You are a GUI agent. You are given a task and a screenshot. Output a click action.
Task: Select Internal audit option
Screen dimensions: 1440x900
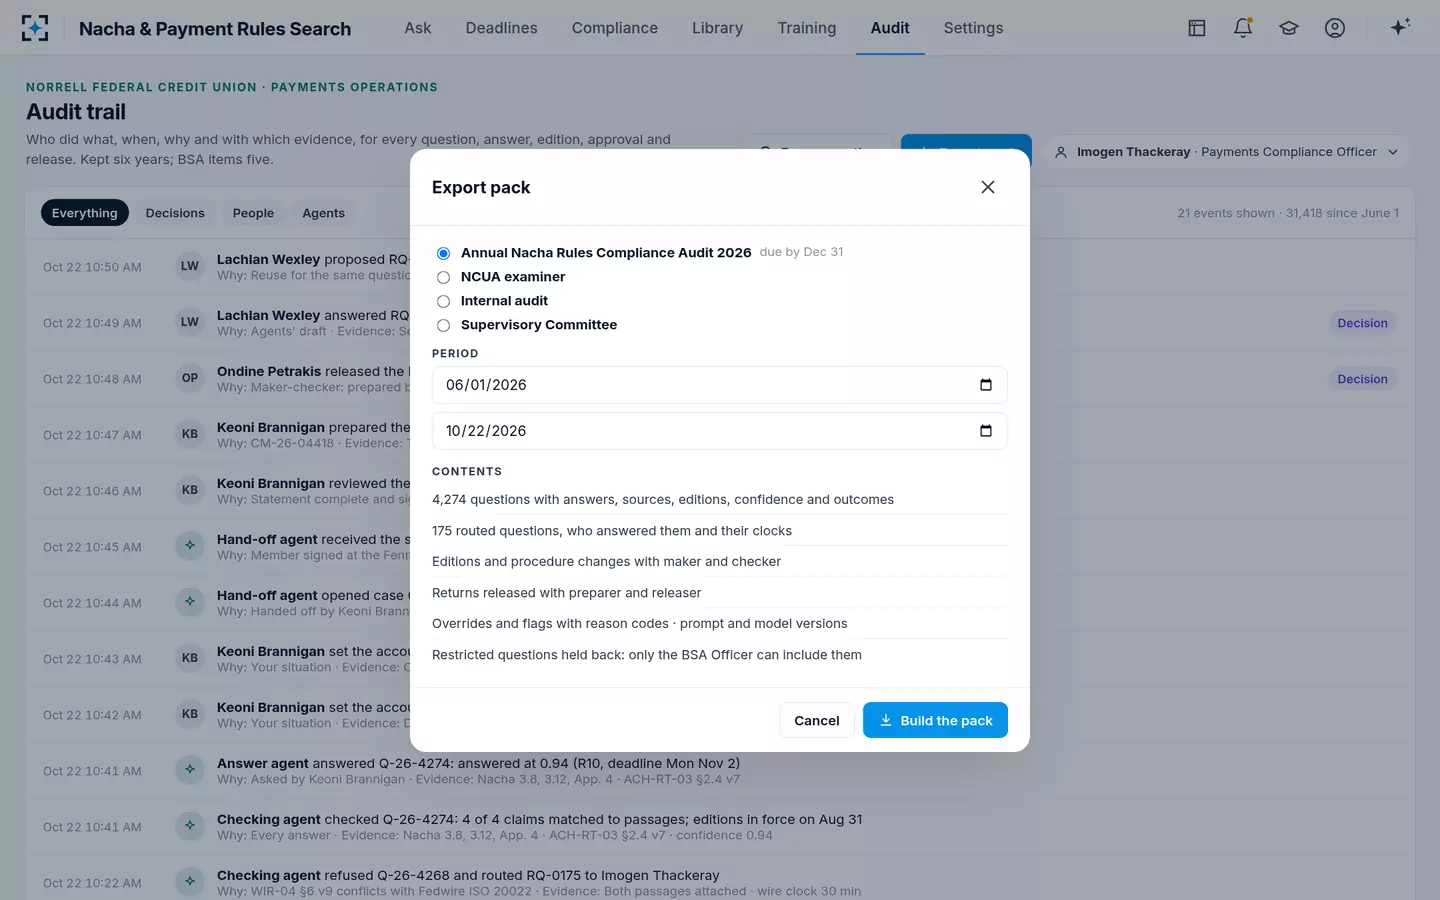(x=443, y=301)
